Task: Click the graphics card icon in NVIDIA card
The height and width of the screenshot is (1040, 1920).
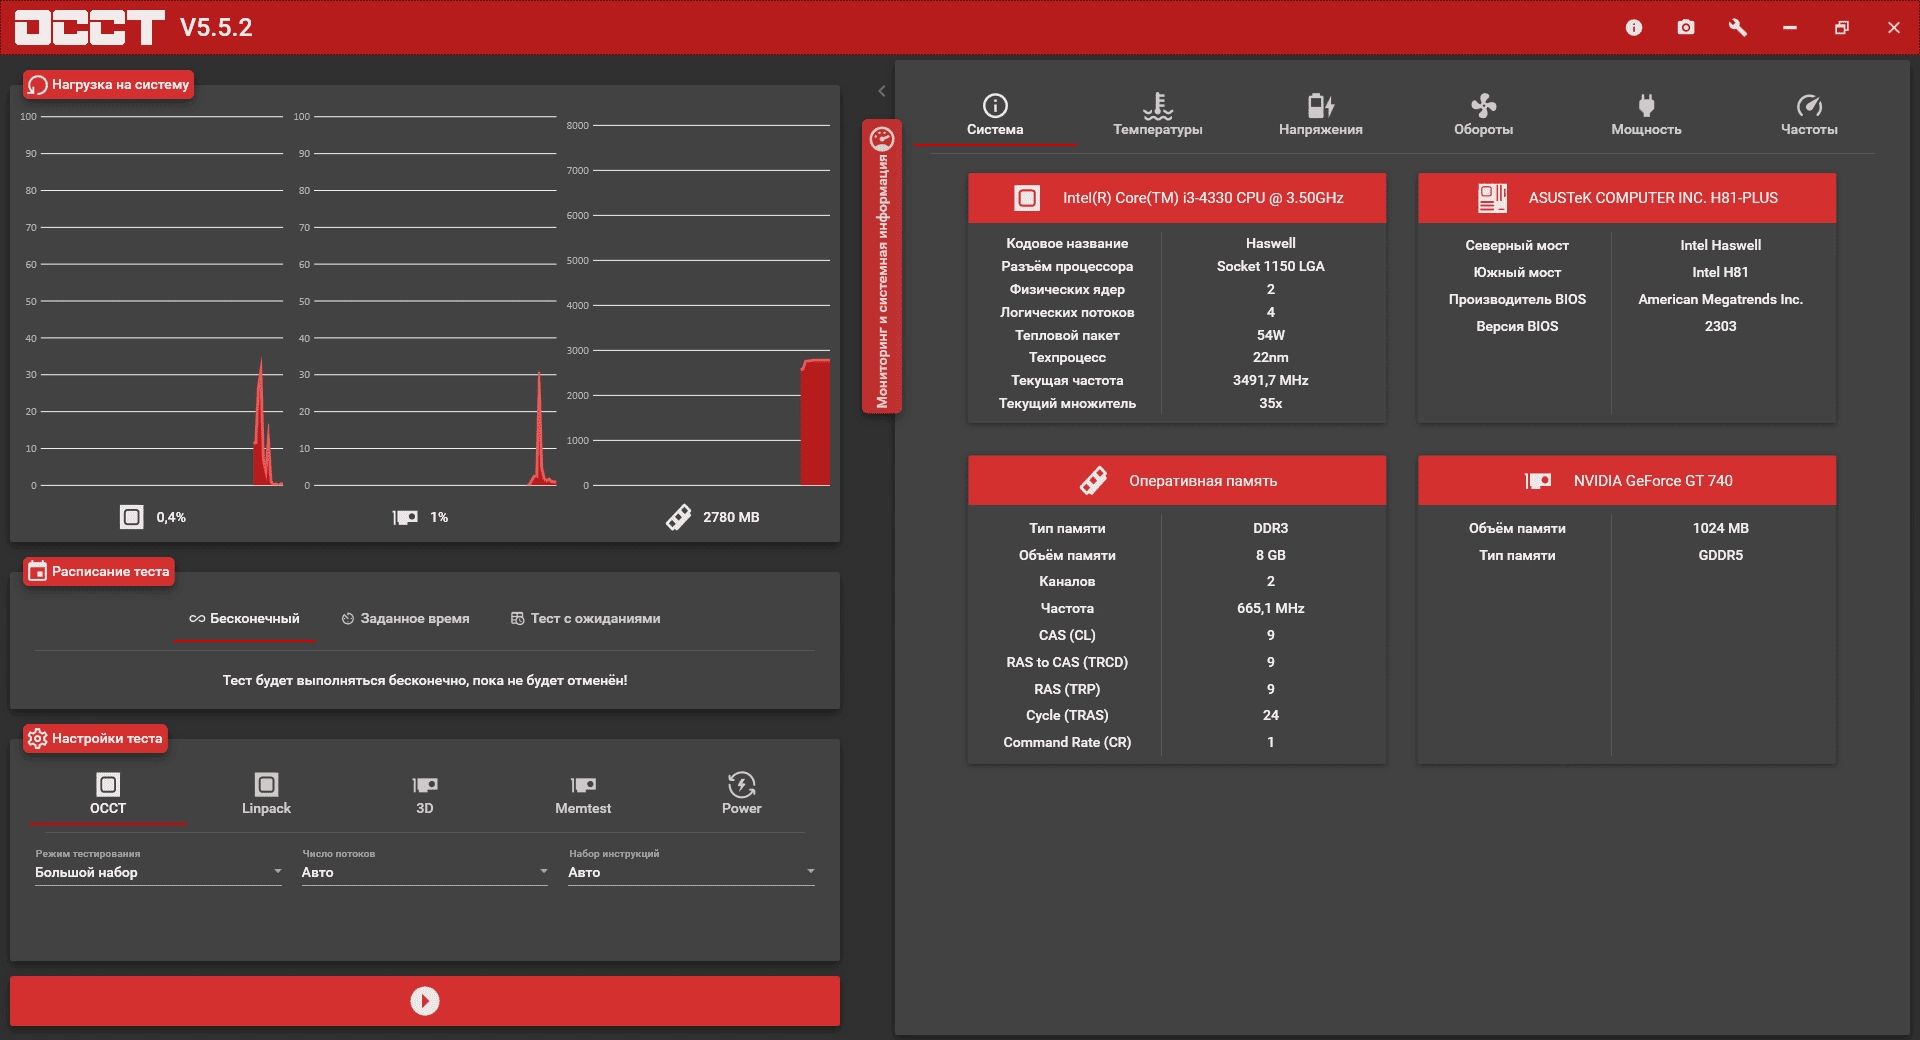Action: tap(1538, 481)
